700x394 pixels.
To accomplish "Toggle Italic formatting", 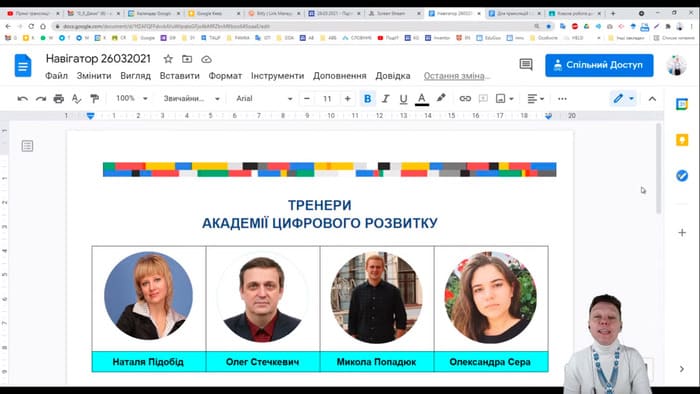I will tap(385, 99).
